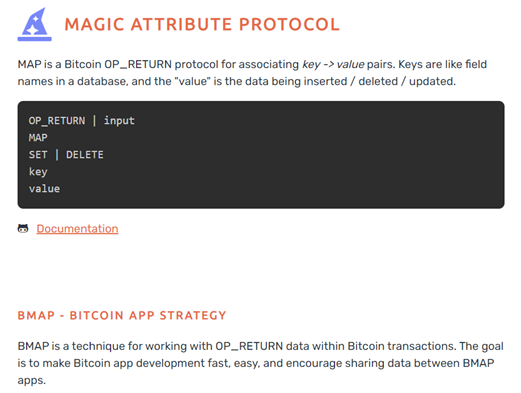Click the Magic Attribute Protocol heading

[x=202, y=24]
